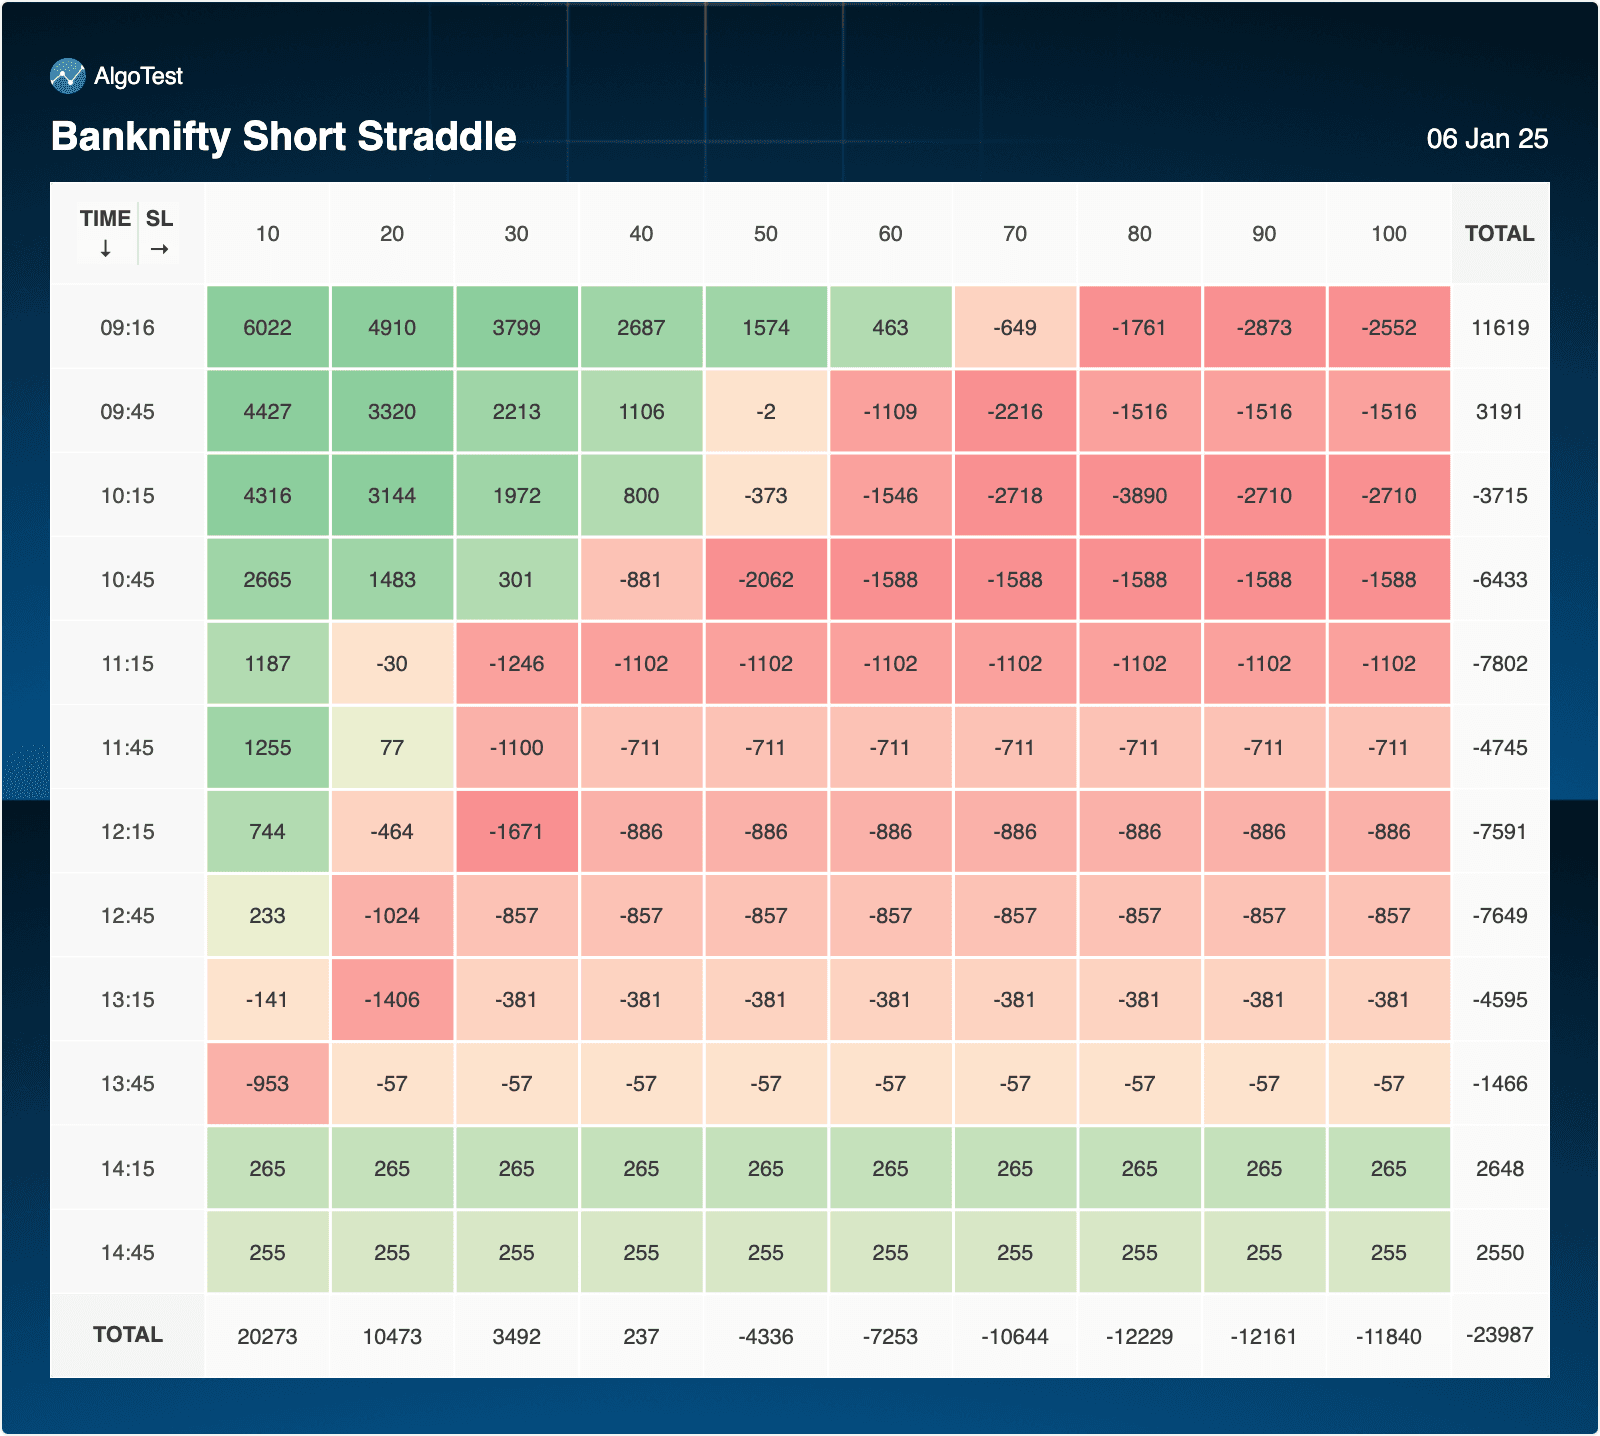Click the AlgoTest brand name text

coord(138,76)
